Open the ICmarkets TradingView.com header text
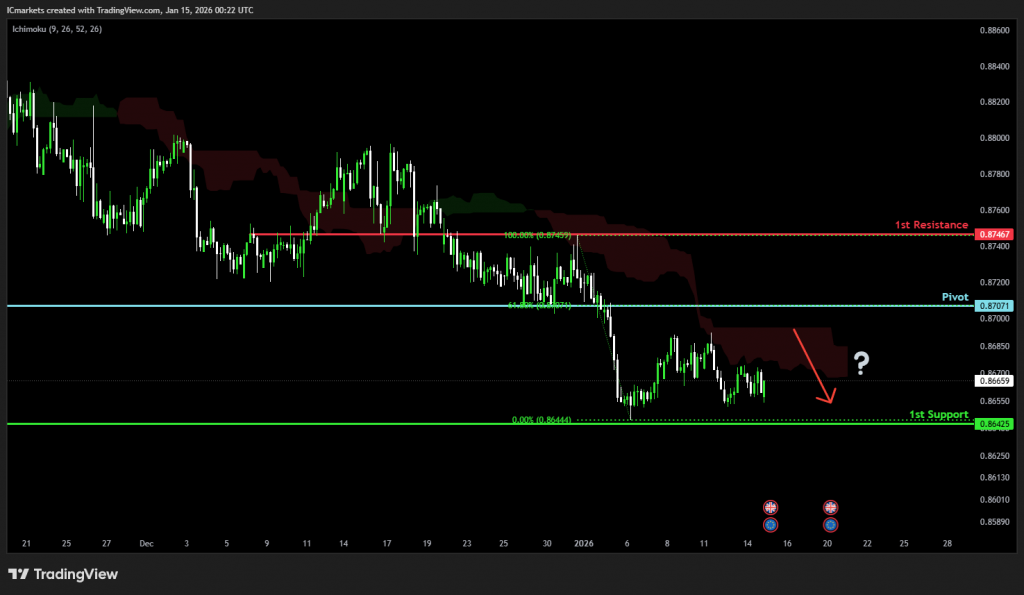1024x595 pixels. 133,10
